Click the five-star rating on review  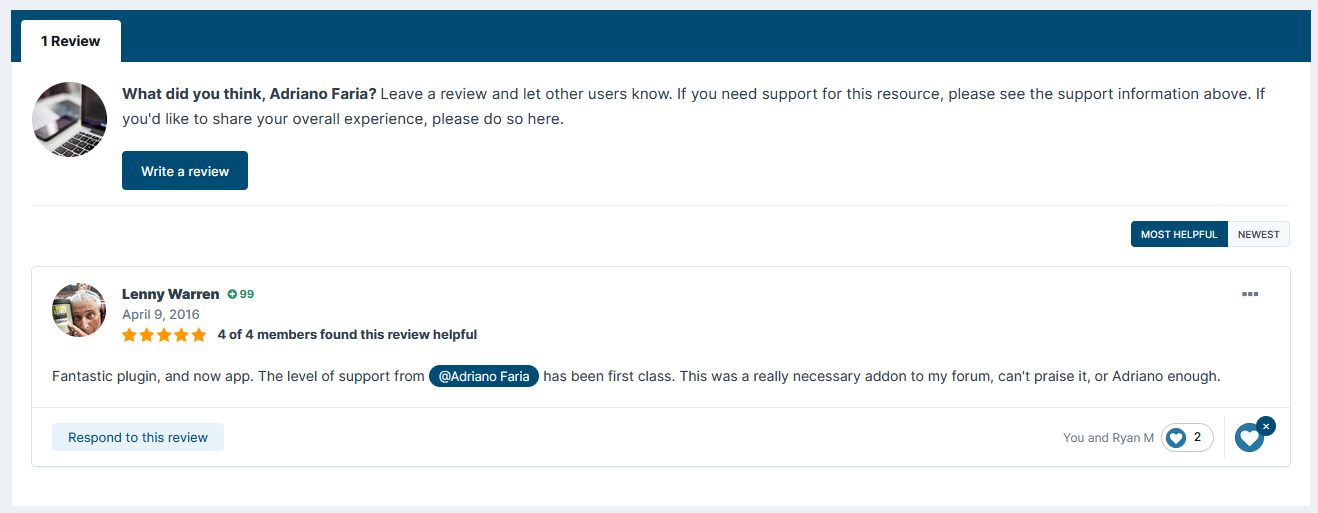click(164, 335)
